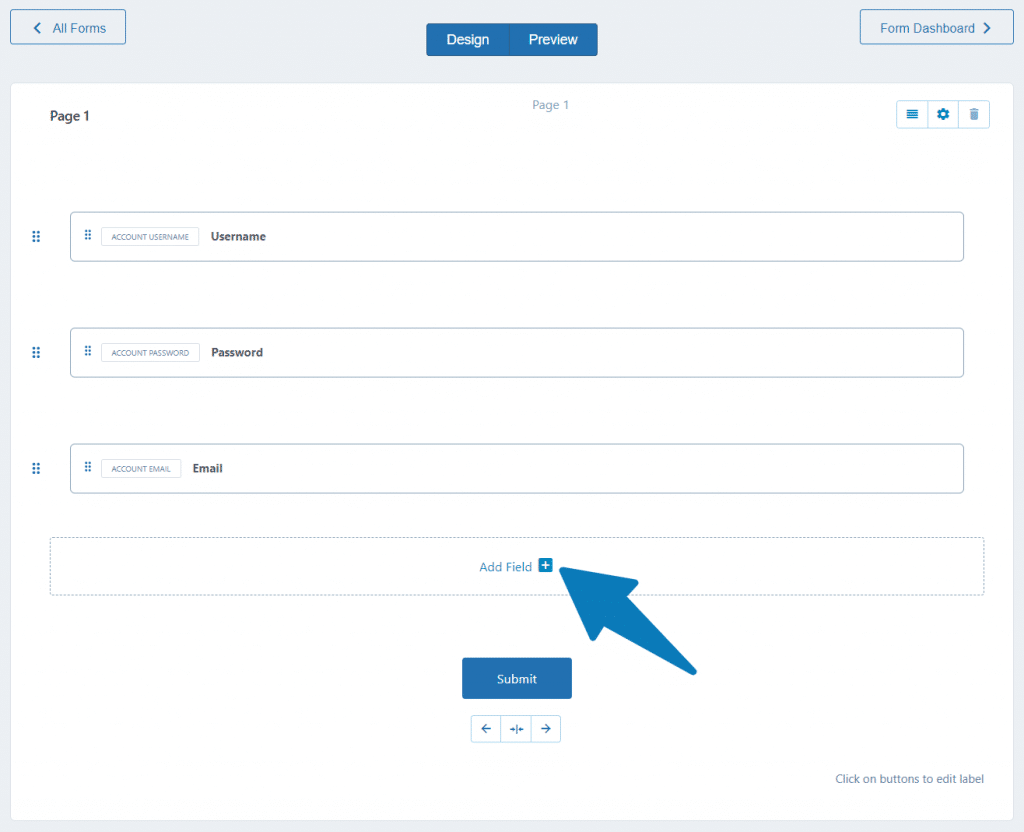Select the Design tab

coord(467,39)
